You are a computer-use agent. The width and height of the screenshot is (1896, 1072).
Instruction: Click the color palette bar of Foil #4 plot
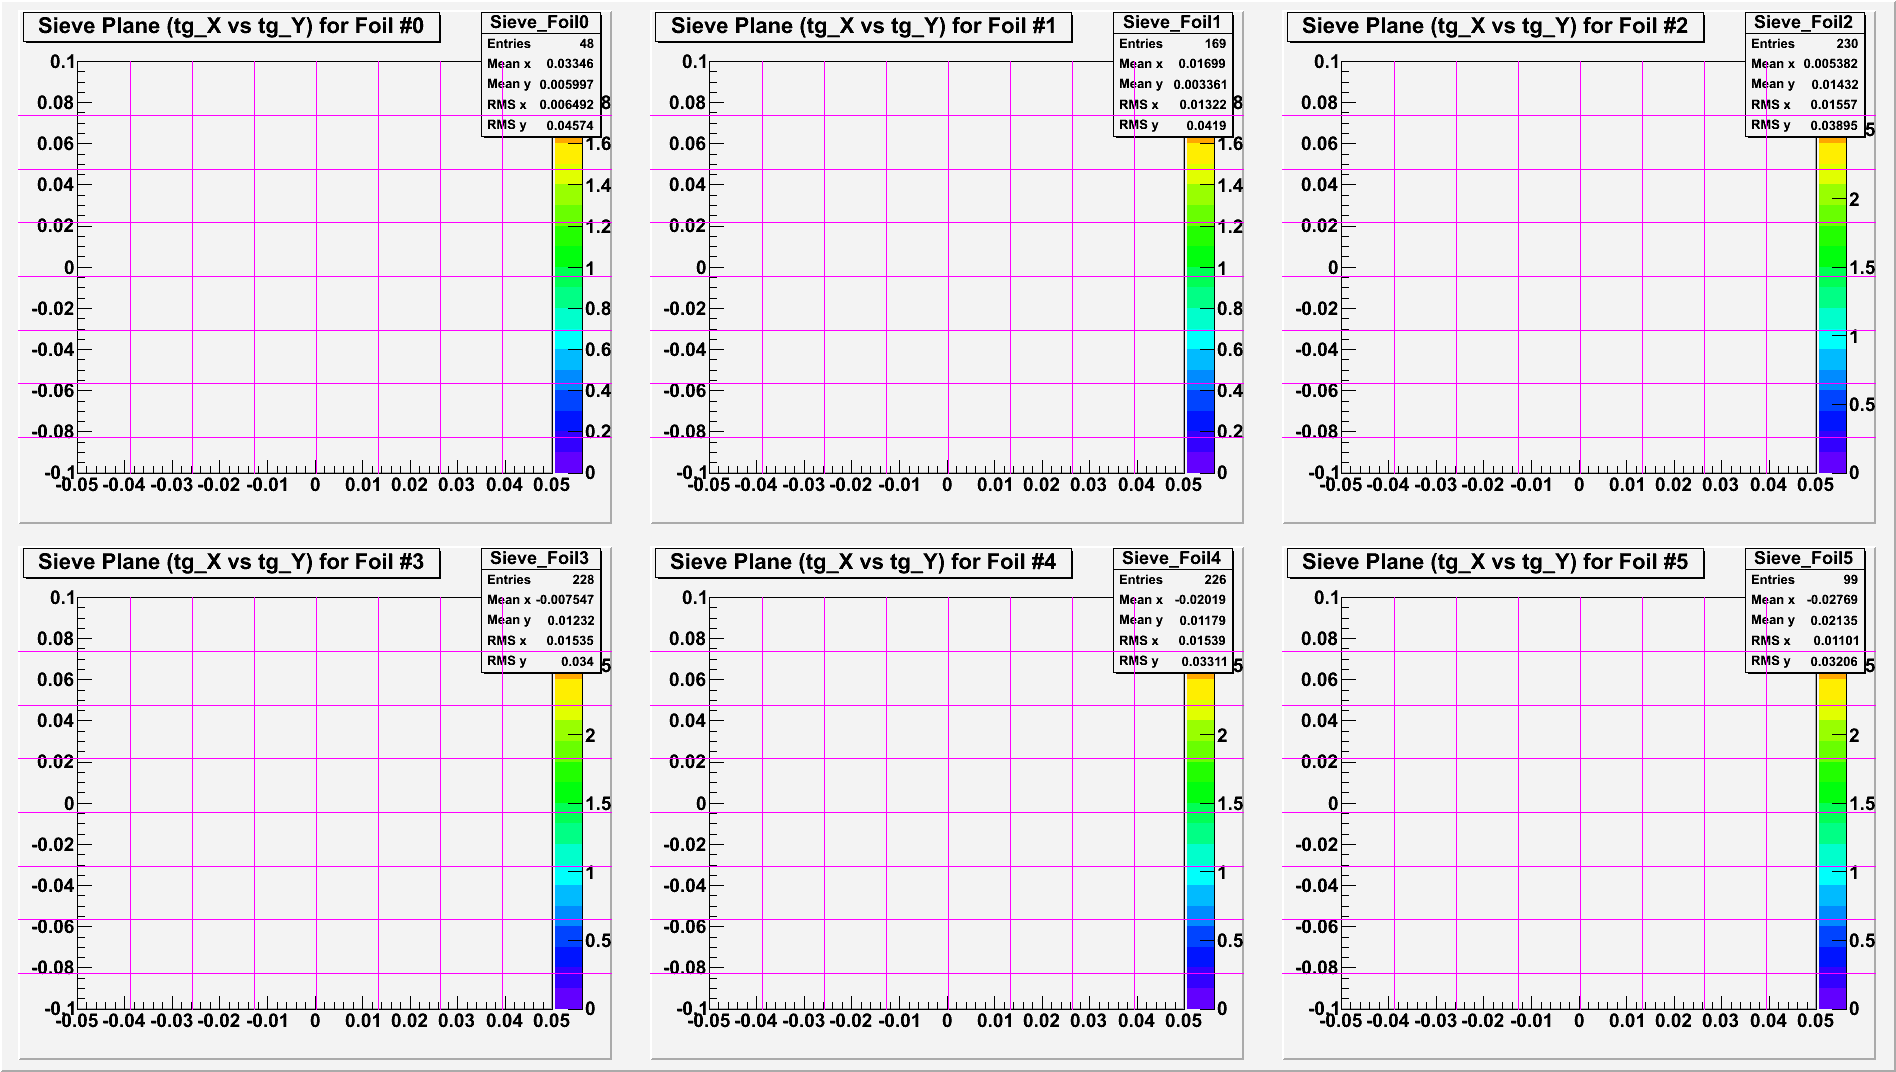[x=1200, y=841]
